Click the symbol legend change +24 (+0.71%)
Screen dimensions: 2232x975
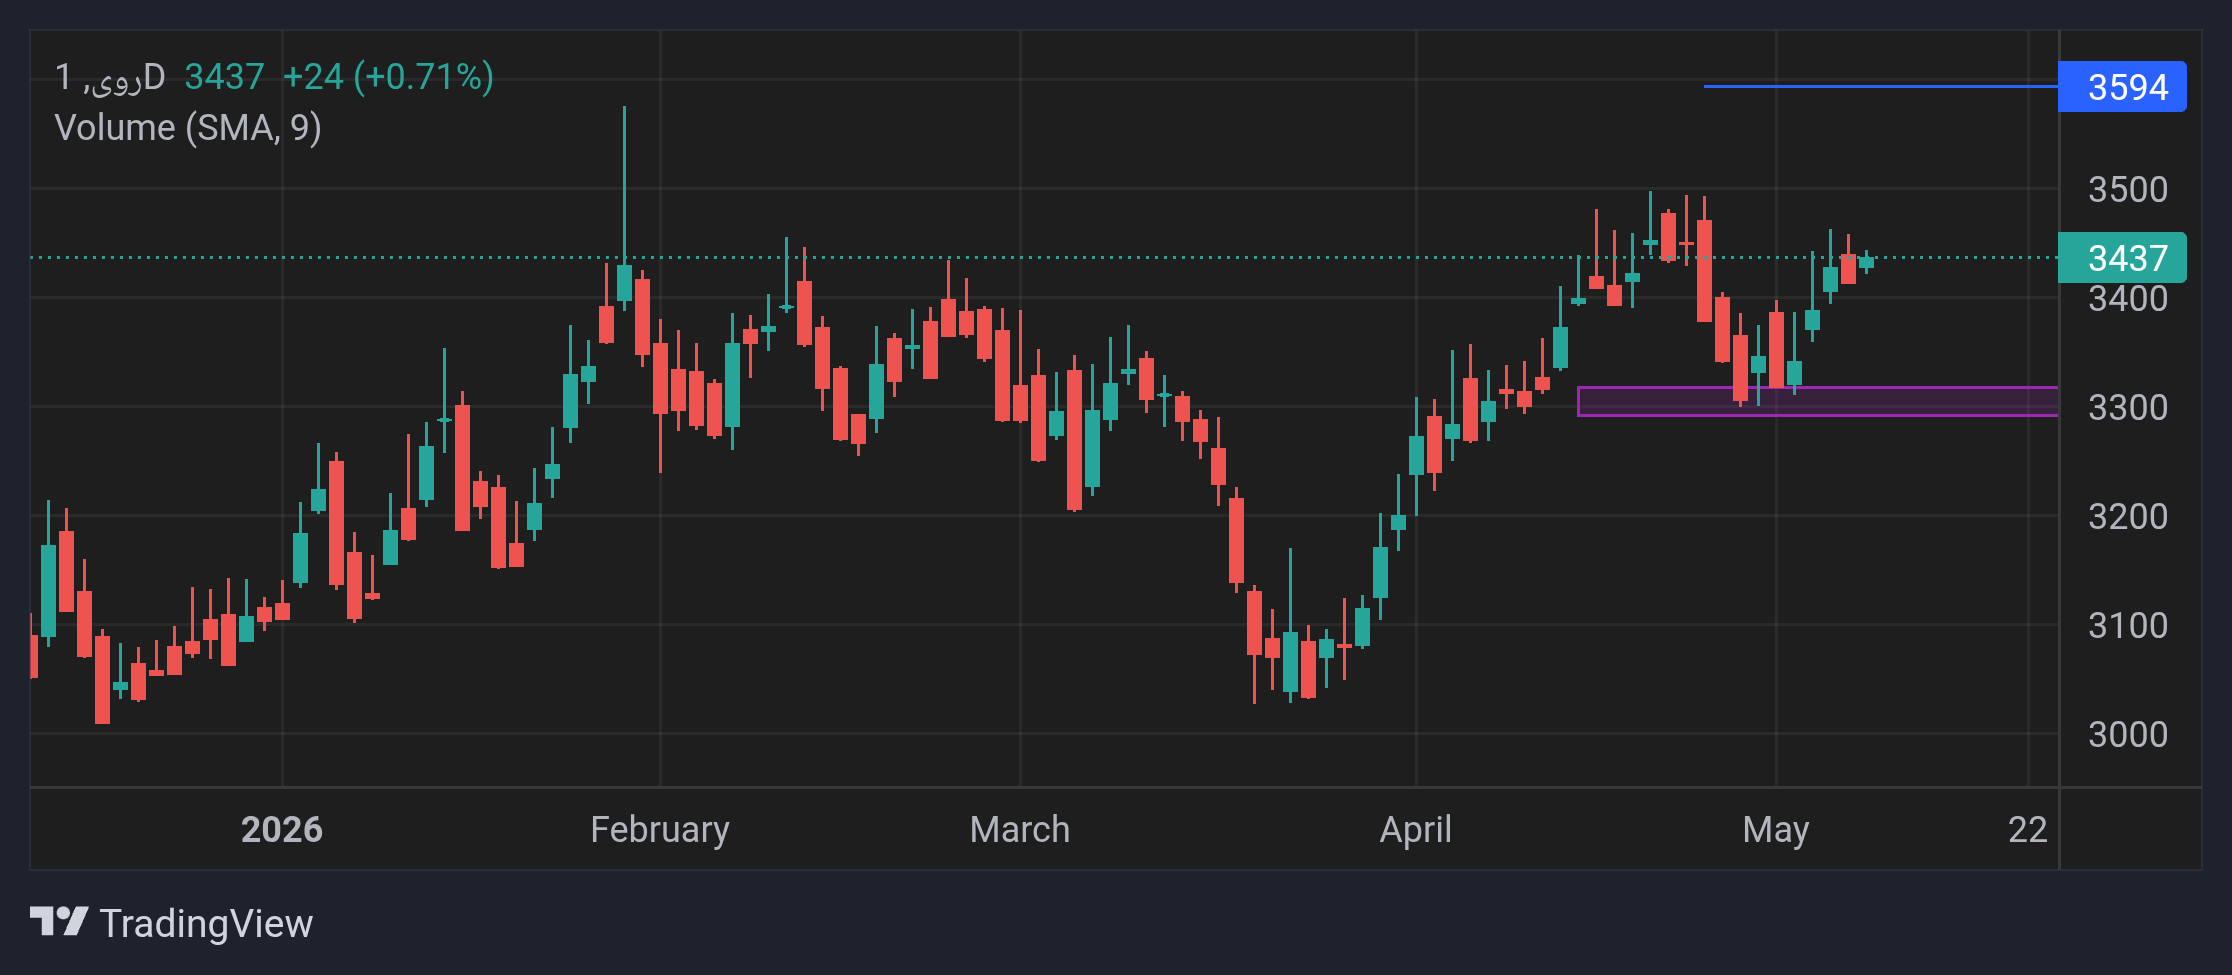(x=388, y=77)
